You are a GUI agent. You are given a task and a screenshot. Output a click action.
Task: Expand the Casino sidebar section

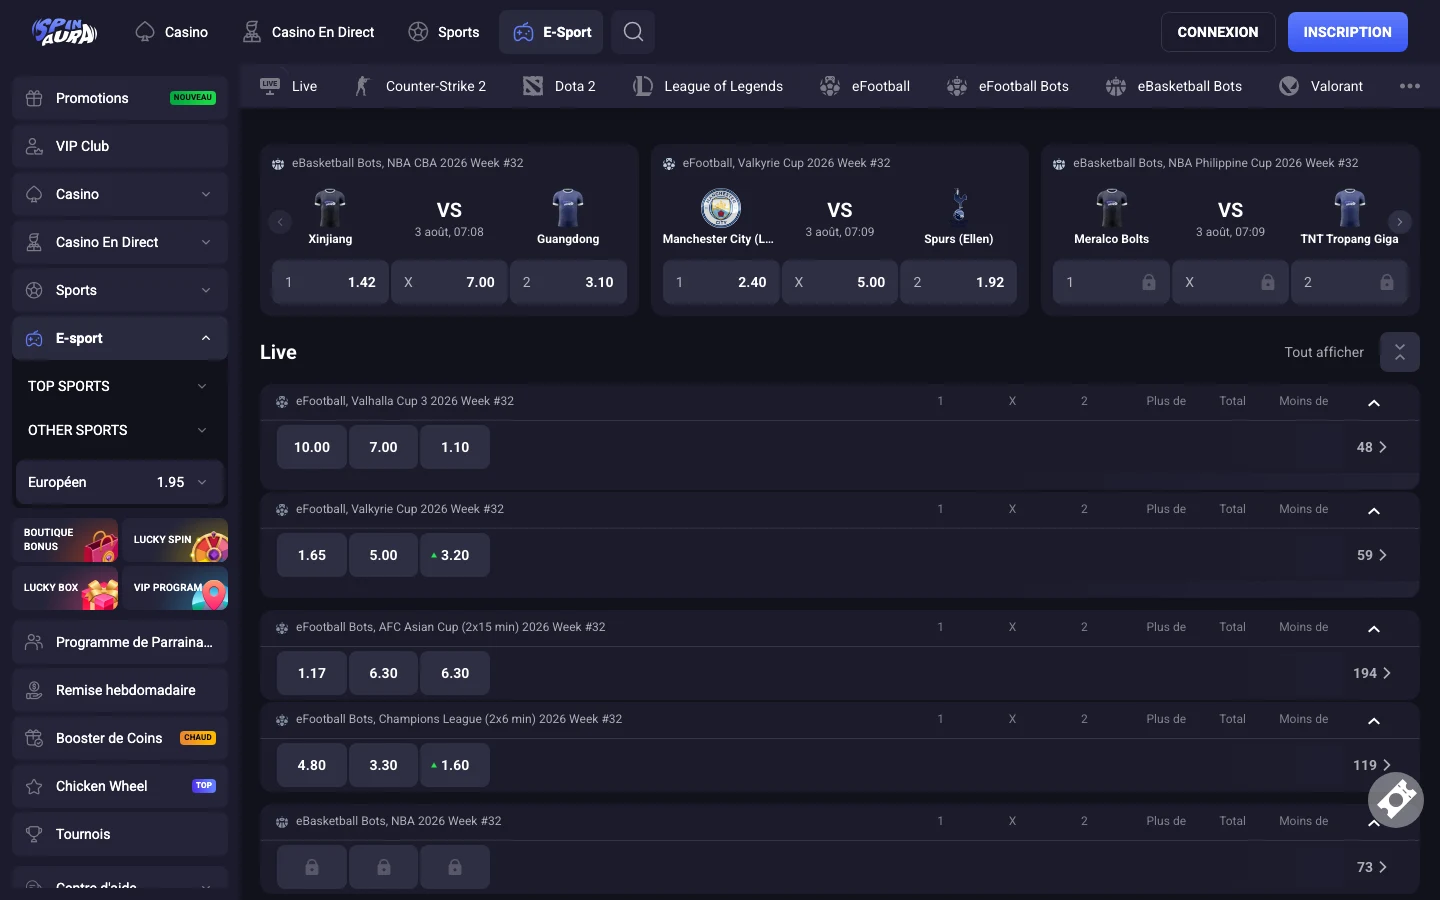coord(120,194)
